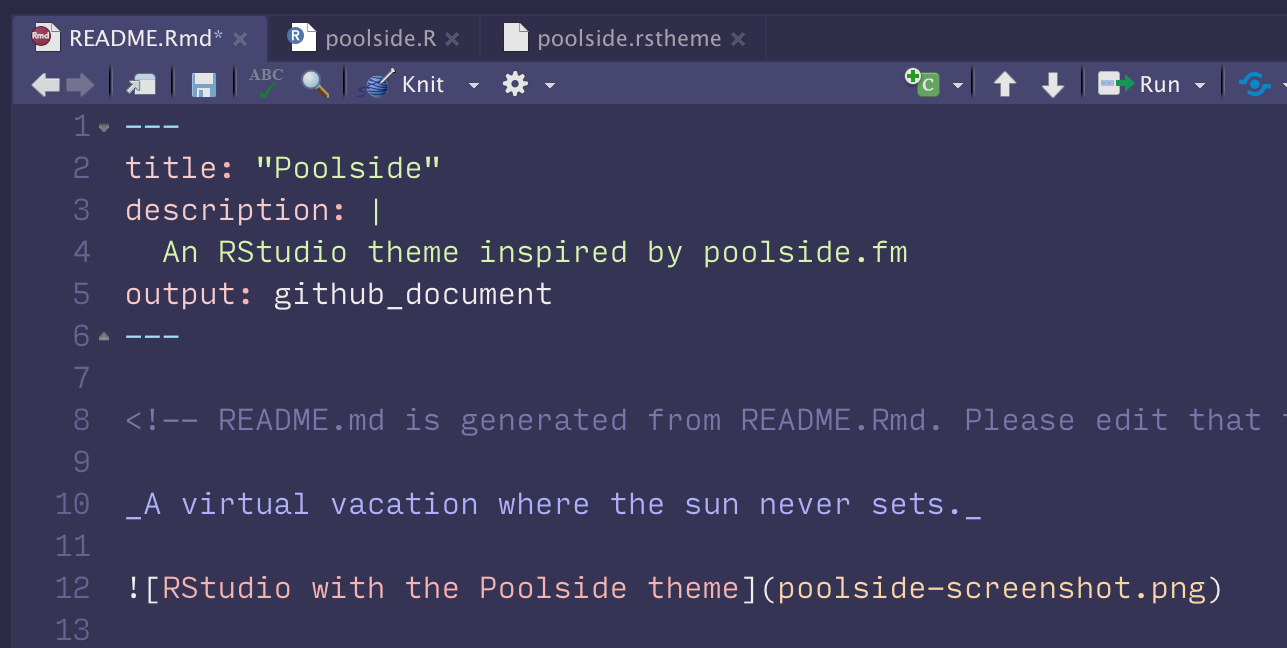Open the Knit options dropdown arrow
Screen dimensions: 1287x648
[x=474, y=85]
